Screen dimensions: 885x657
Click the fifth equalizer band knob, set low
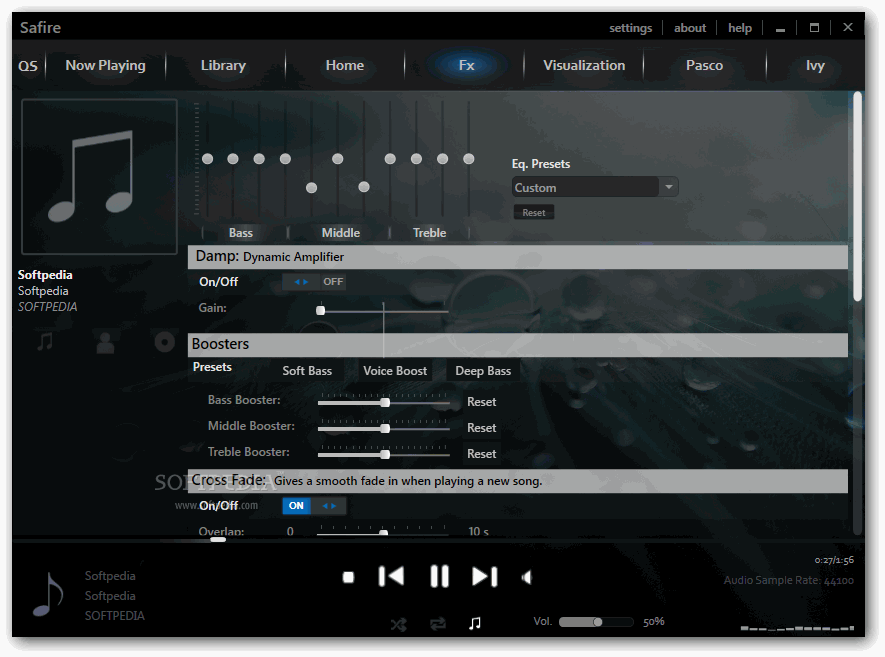pyautogui.click(x=312, y=188)
